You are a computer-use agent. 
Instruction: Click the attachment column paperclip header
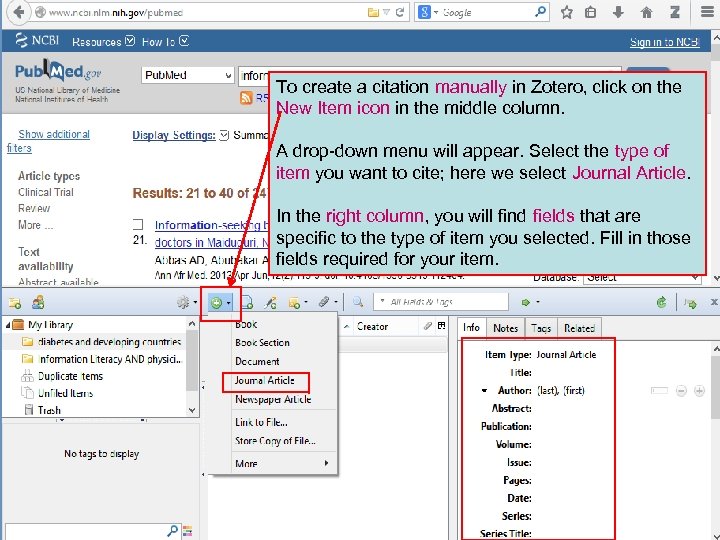[x=427, y=326]
